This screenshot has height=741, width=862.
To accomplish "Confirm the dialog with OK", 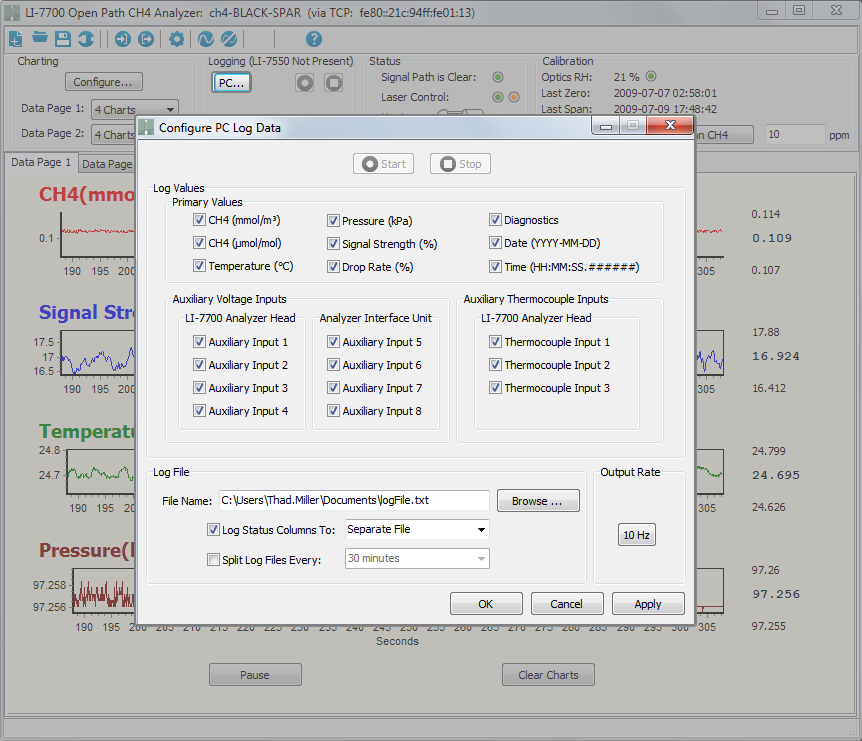I will click(x=486, y=604).
